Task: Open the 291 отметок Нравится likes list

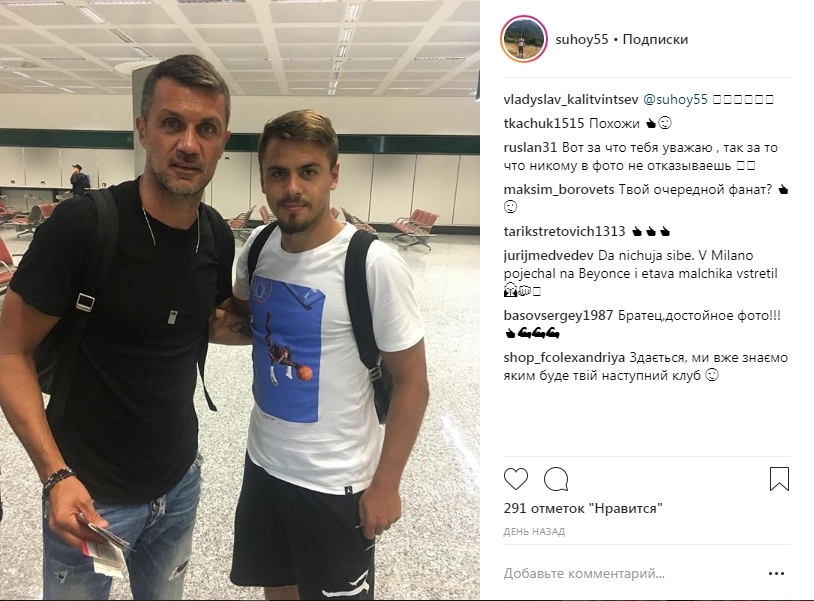Action: click(583, 508)
